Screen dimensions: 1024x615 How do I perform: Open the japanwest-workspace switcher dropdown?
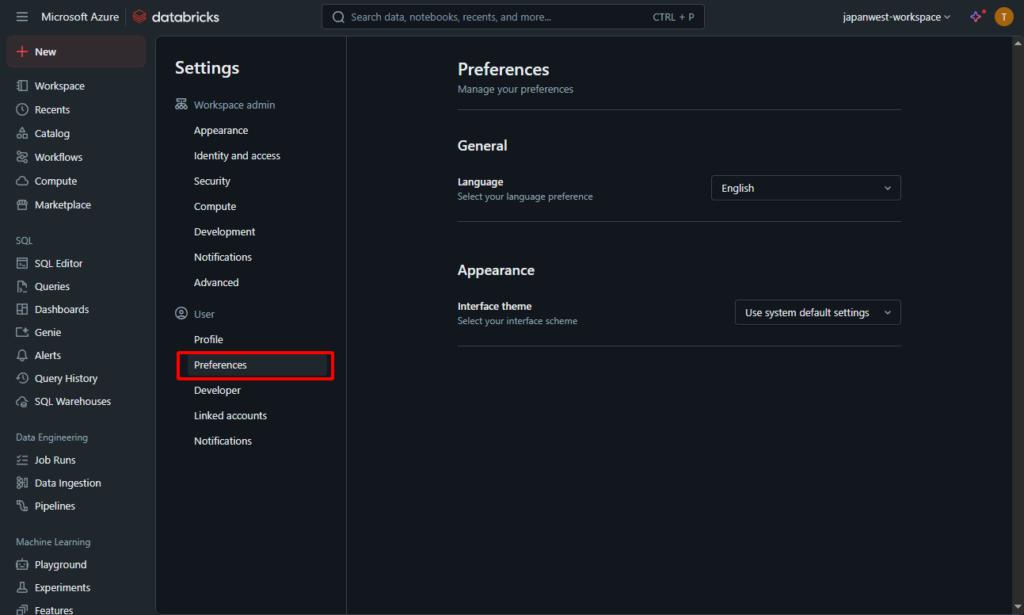point(896,17)
